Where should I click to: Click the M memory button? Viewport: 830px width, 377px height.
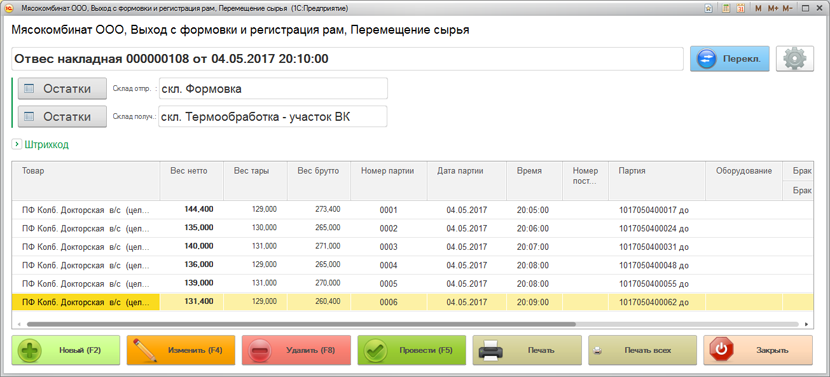tap(759, 8)
